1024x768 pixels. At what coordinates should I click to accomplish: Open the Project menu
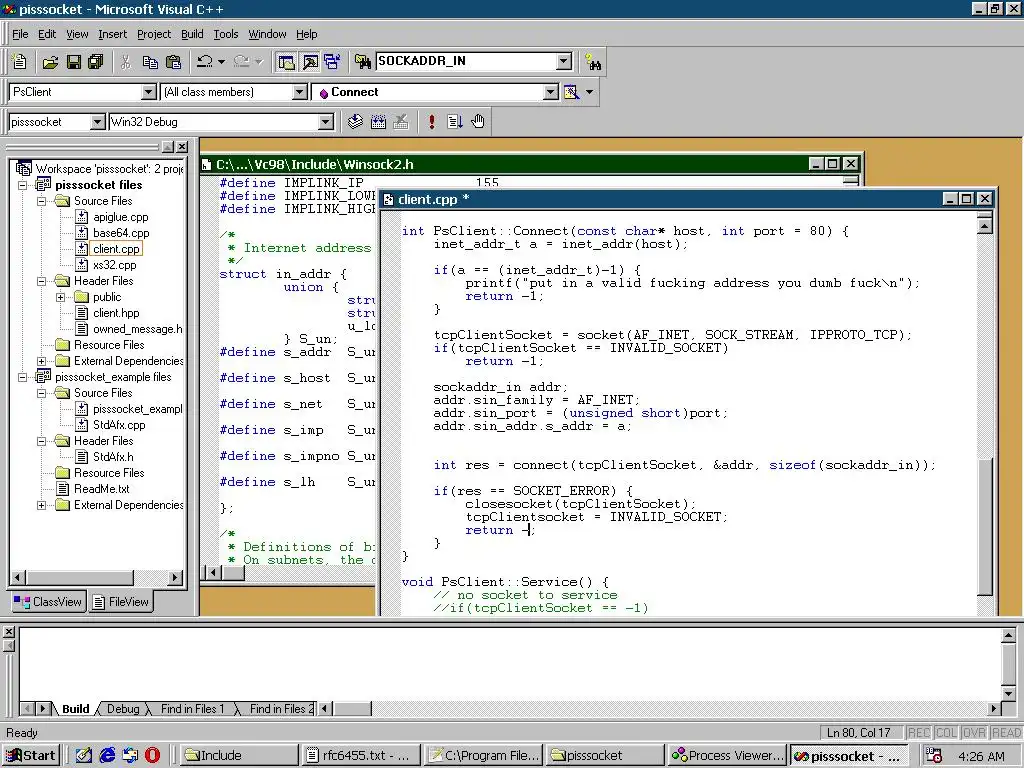pos(154,34)
